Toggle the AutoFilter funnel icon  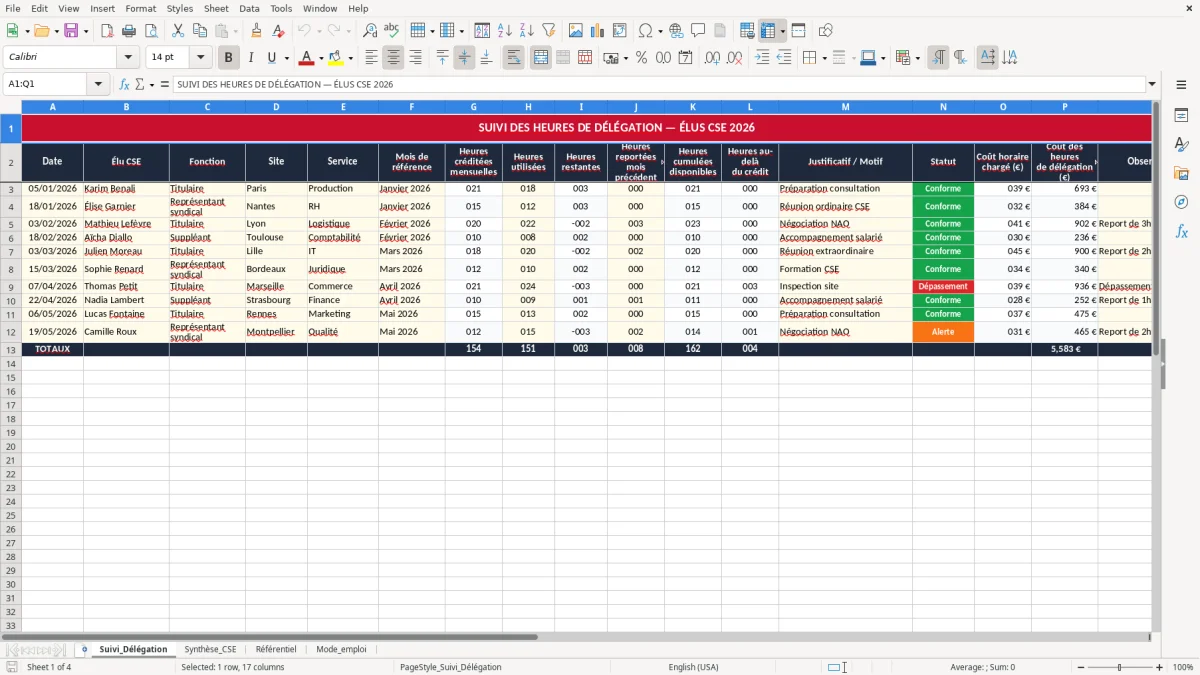(x=548, y=31)
